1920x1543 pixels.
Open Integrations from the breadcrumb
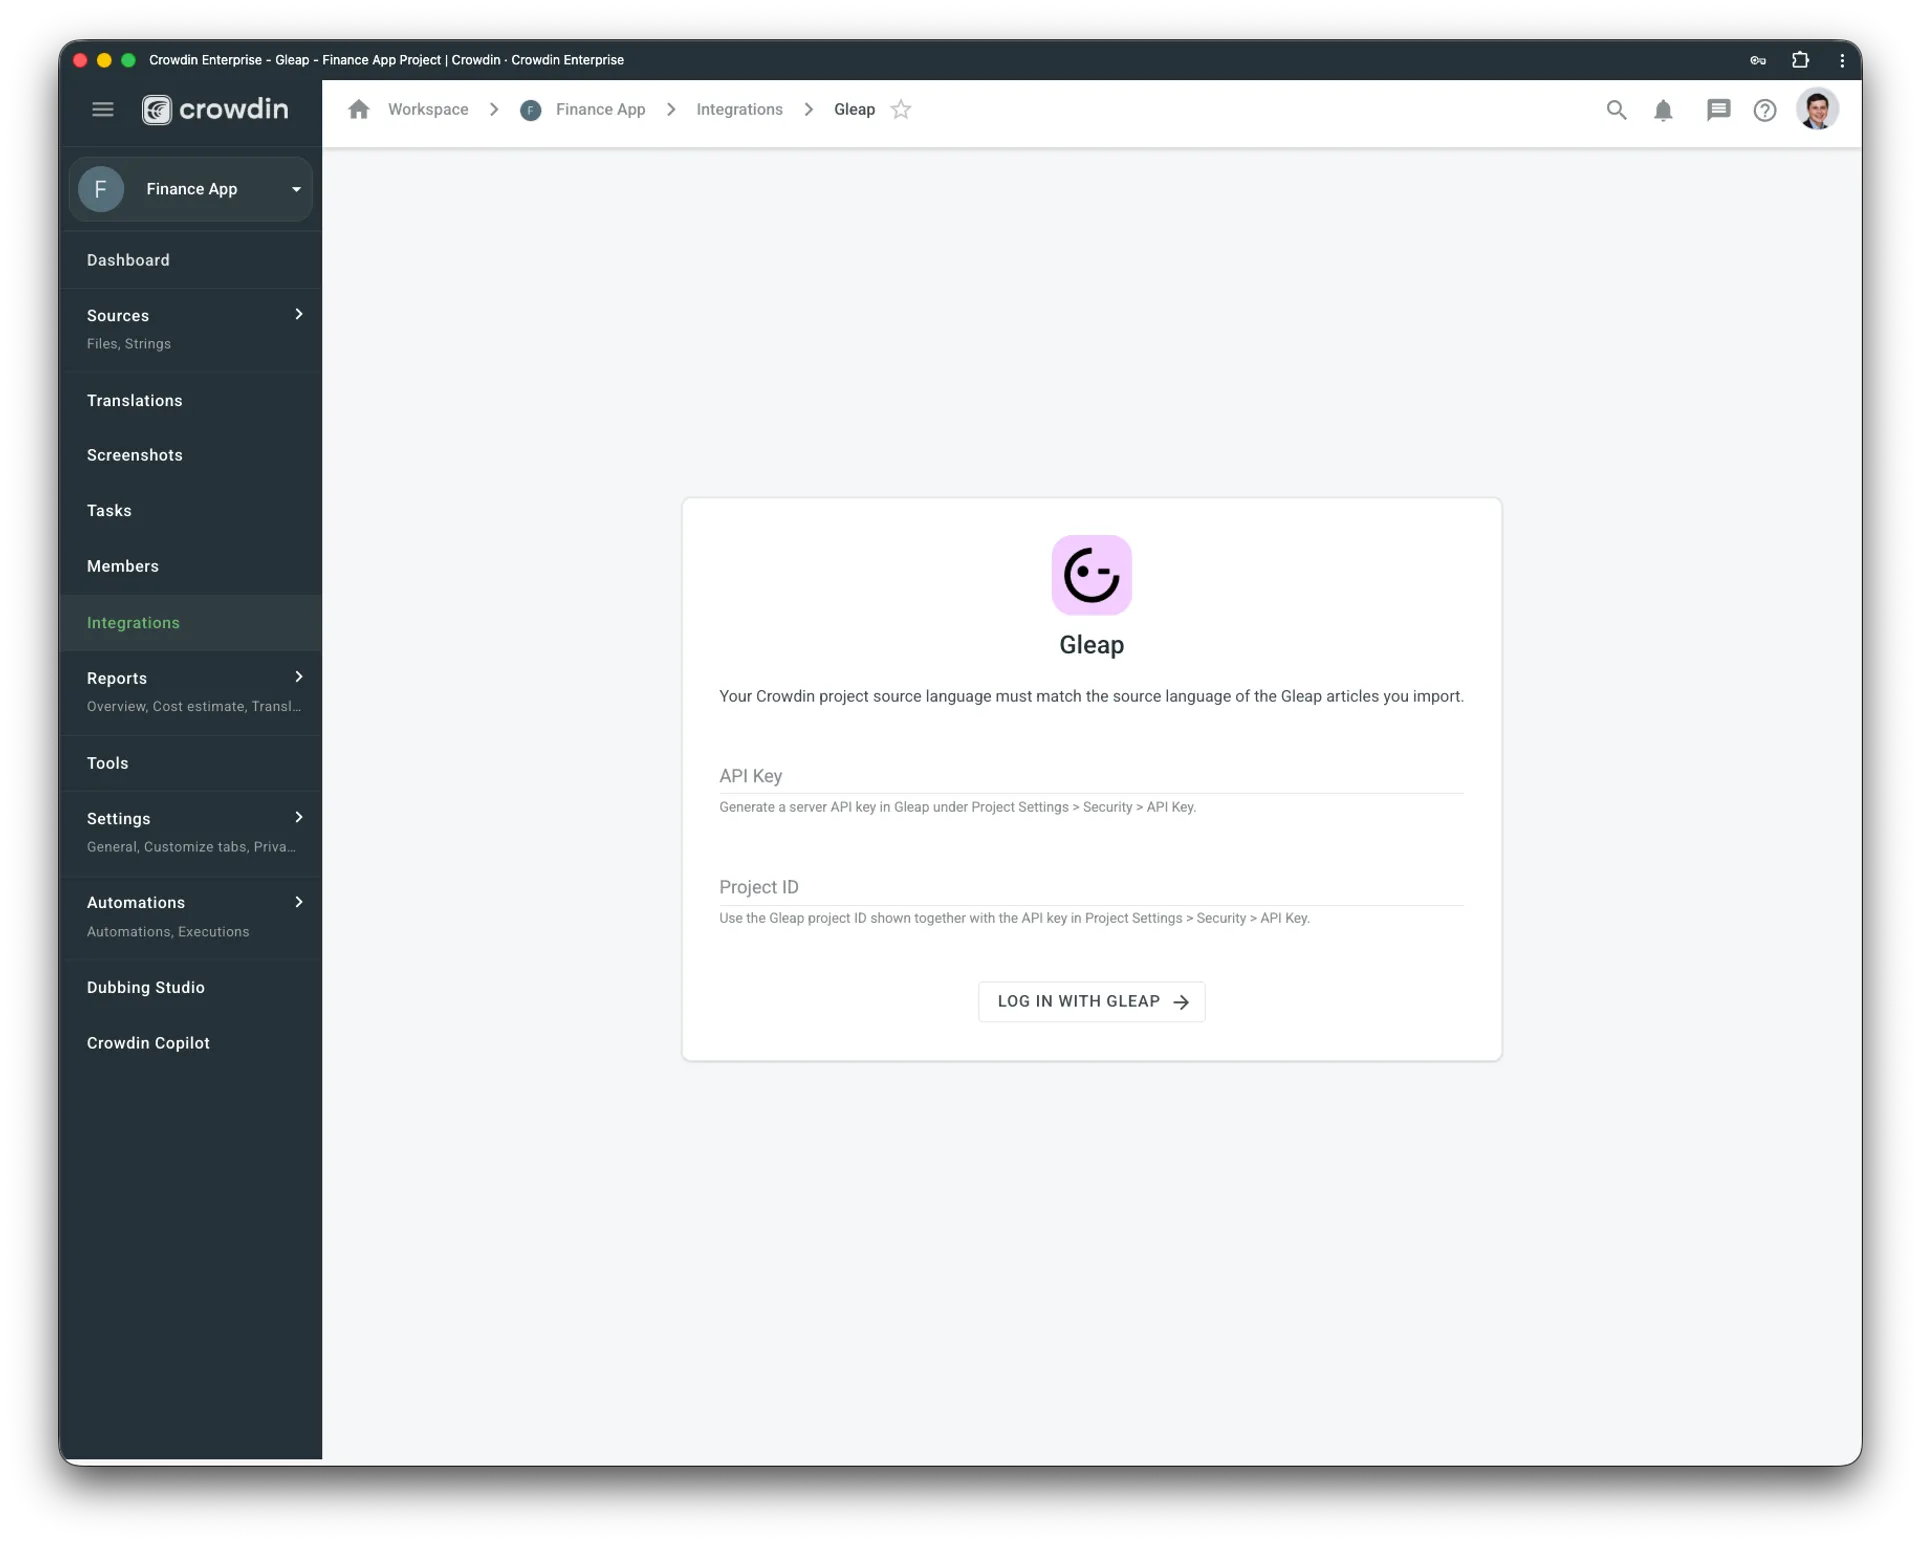(739, 110)
